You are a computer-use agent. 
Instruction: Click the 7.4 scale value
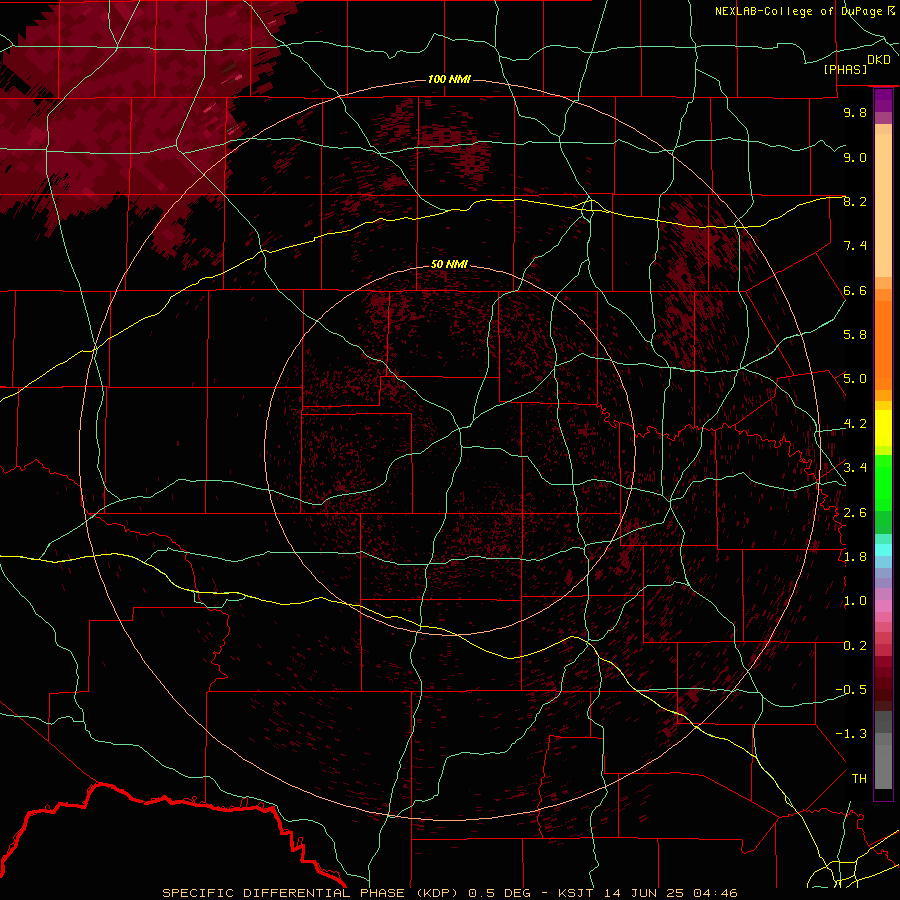pyautogui.click(x=855, y=246)
